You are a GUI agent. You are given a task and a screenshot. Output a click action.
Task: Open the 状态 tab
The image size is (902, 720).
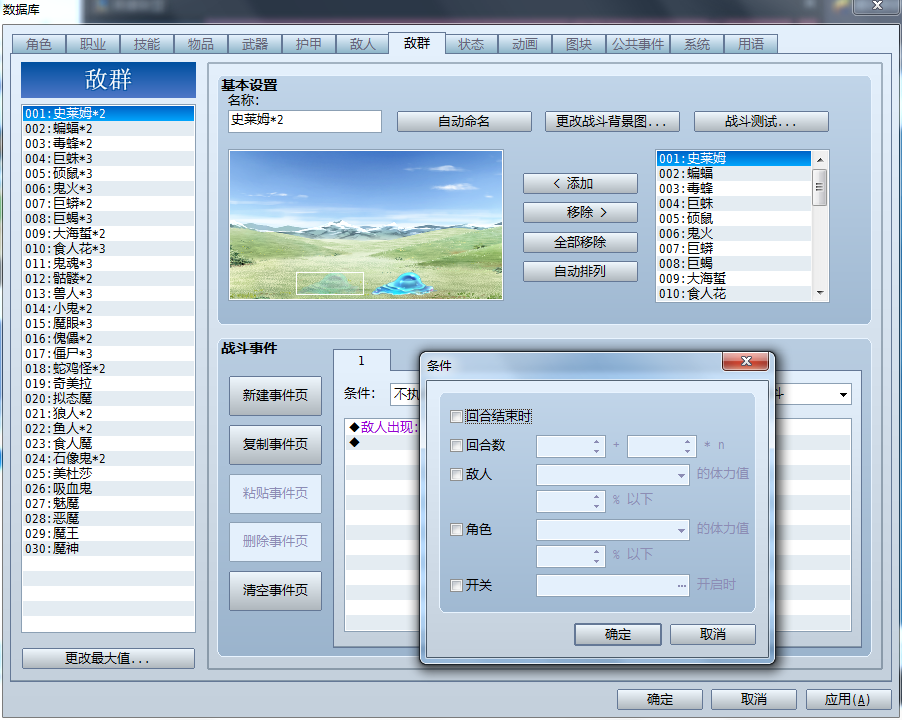click(471, 44)
